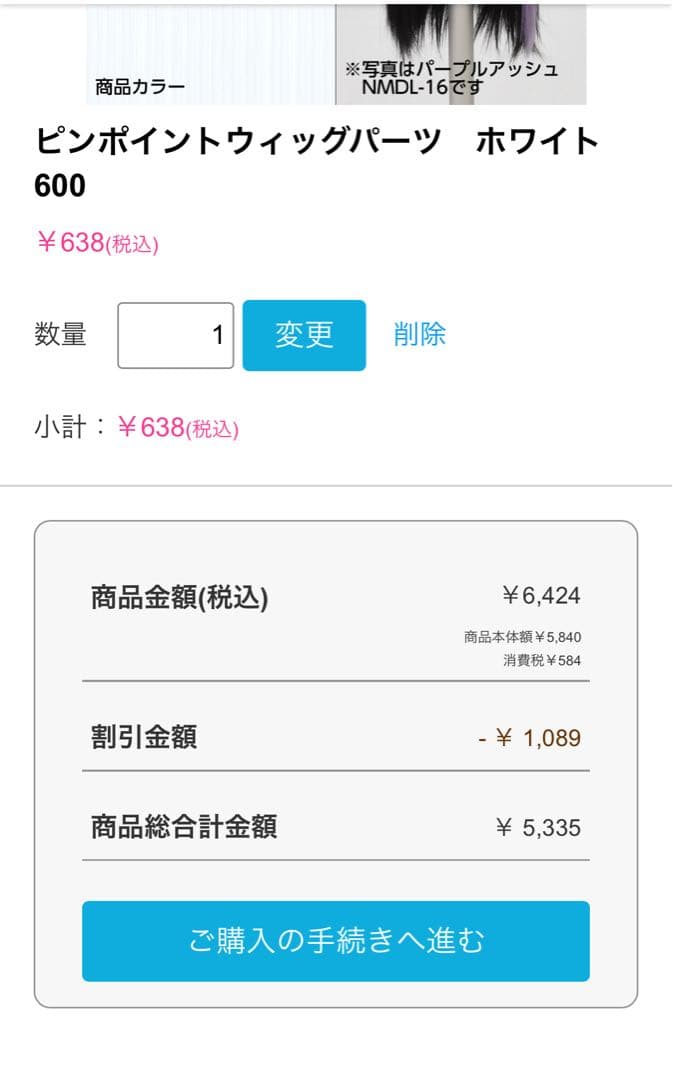Click the ￥638(税込) item price under title
Screen dimensions: 673x1080
(x=97, y=243)
